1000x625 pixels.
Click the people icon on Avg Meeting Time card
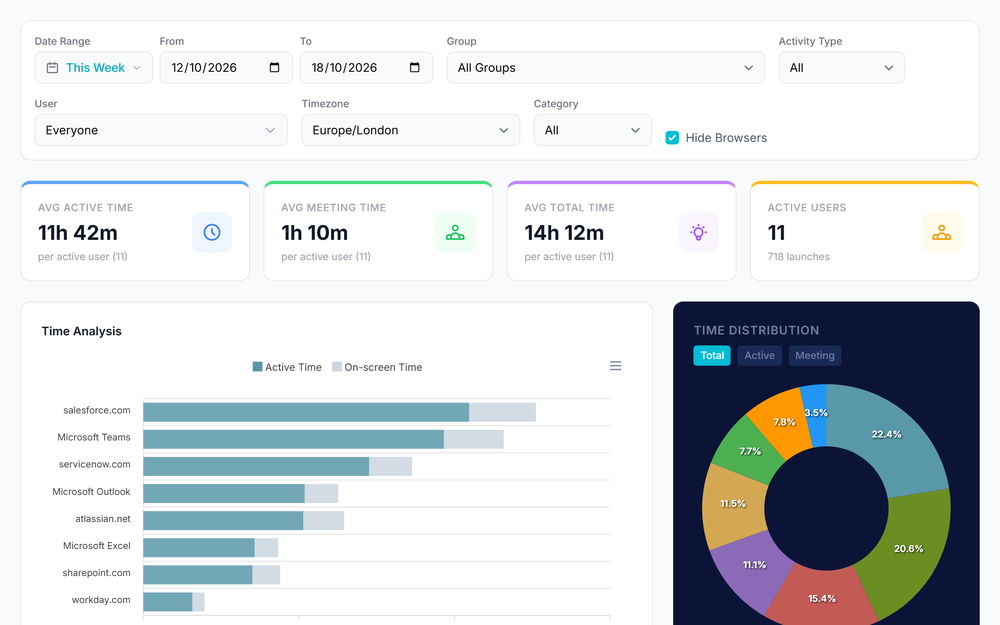pyautogui.click(x=455, y=232)
